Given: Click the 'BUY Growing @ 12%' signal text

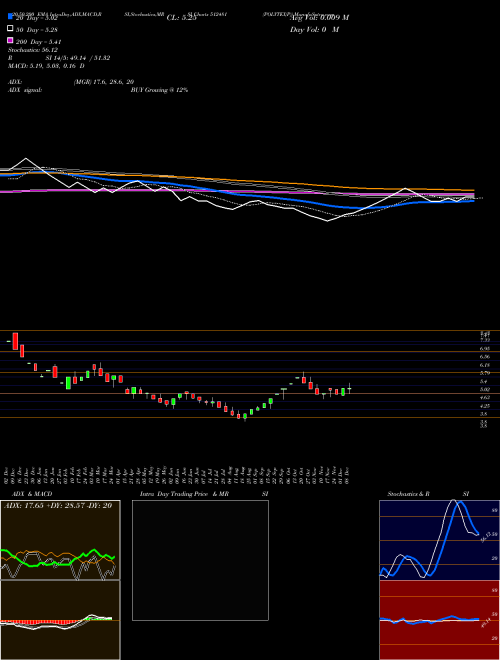Looking at the screenshot, I should tap(159, 90).
